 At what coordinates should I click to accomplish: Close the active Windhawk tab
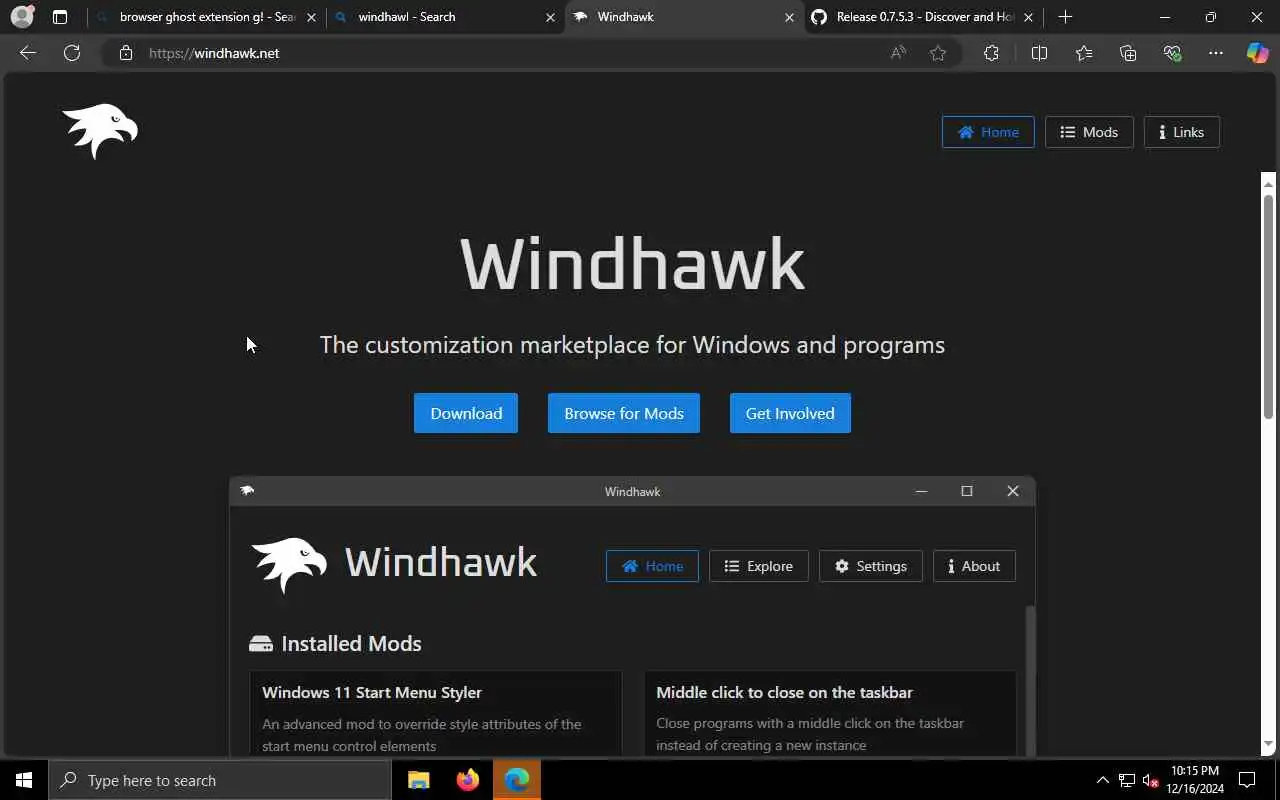[x=789, y=17]
